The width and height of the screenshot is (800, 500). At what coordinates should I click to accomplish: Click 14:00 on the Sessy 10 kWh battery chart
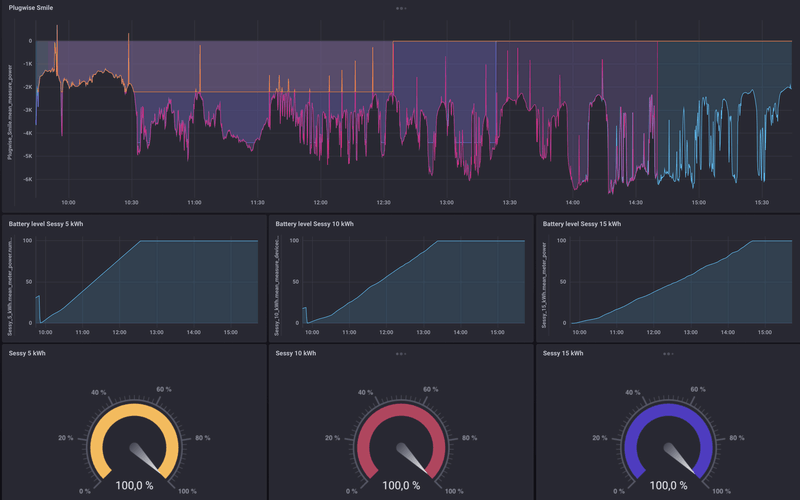pyautogui.click(x=460, y=332)
